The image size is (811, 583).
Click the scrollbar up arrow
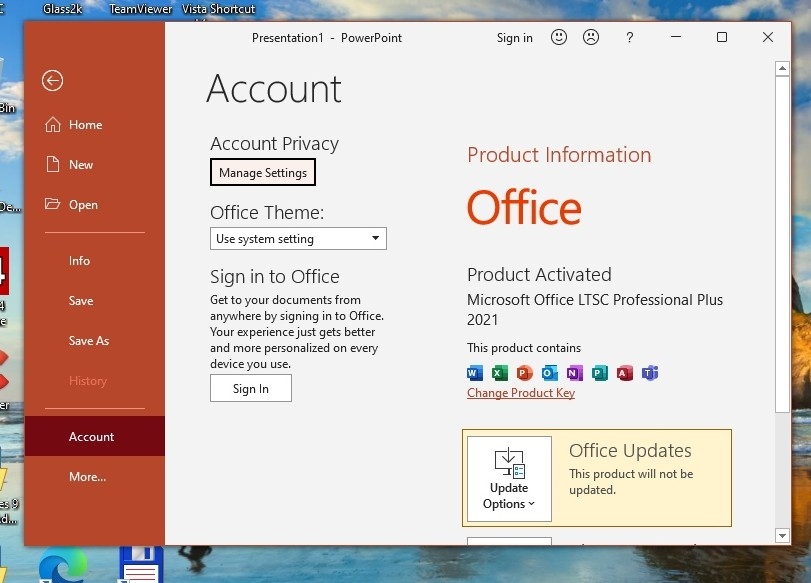pos(782,68)
